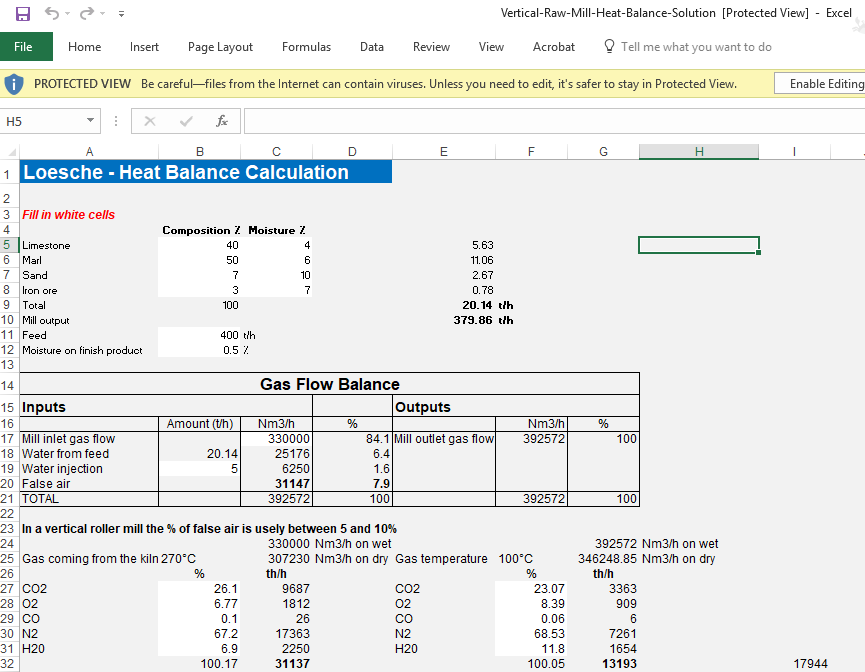
Task: Click the 'Fill in white cells' text
Action: click(x=68, y=215)
